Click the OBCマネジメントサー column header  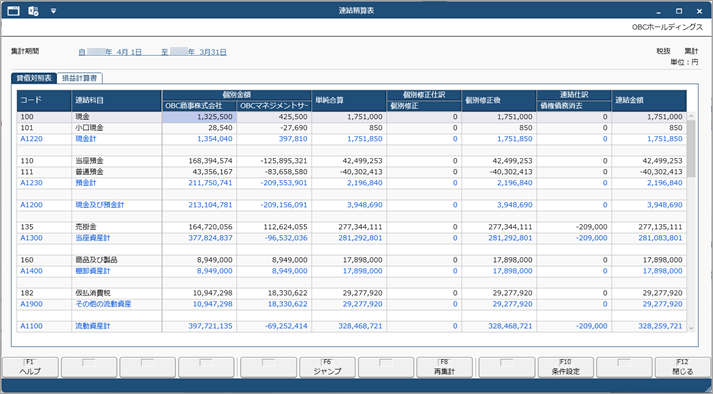[274, 106]
